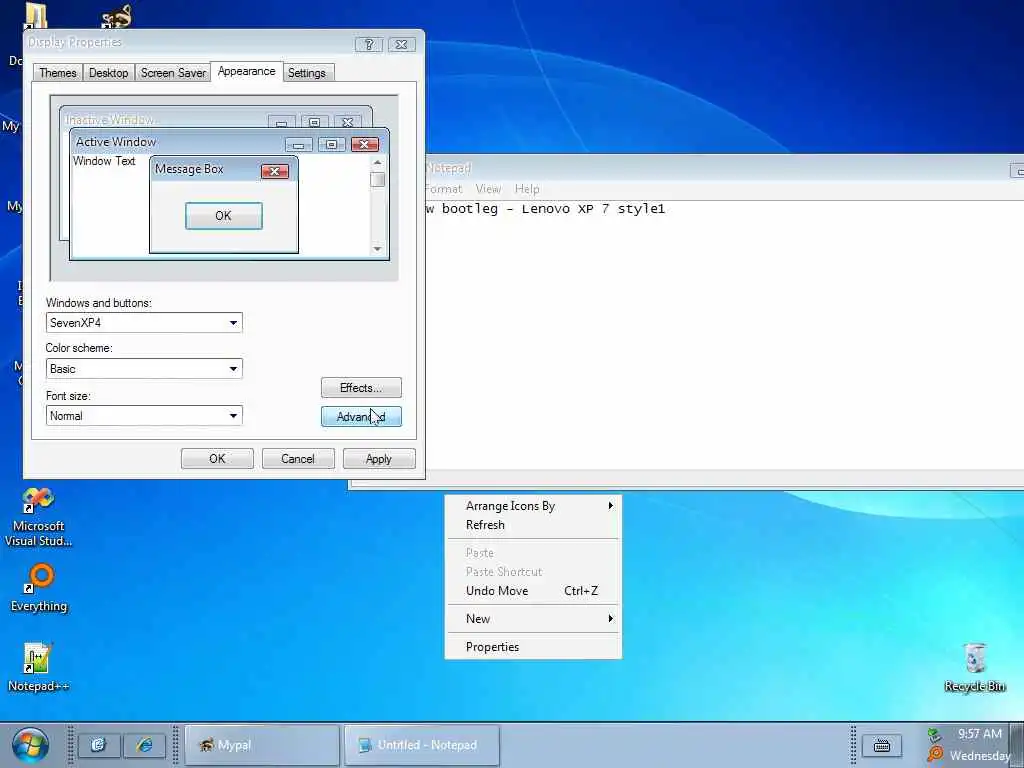This screenshot has height=768, width=1024.
Task: Switch to the Themes tab
Action: pos(57,72)
